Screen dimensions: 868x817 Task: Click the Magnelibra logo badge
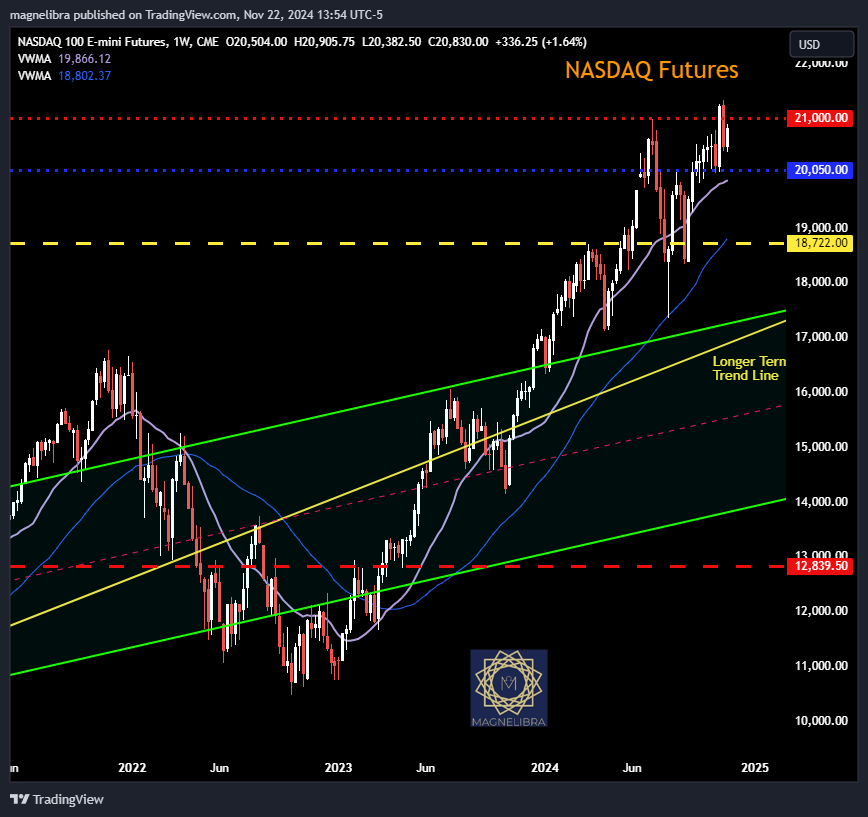click(x=509, y=688)
